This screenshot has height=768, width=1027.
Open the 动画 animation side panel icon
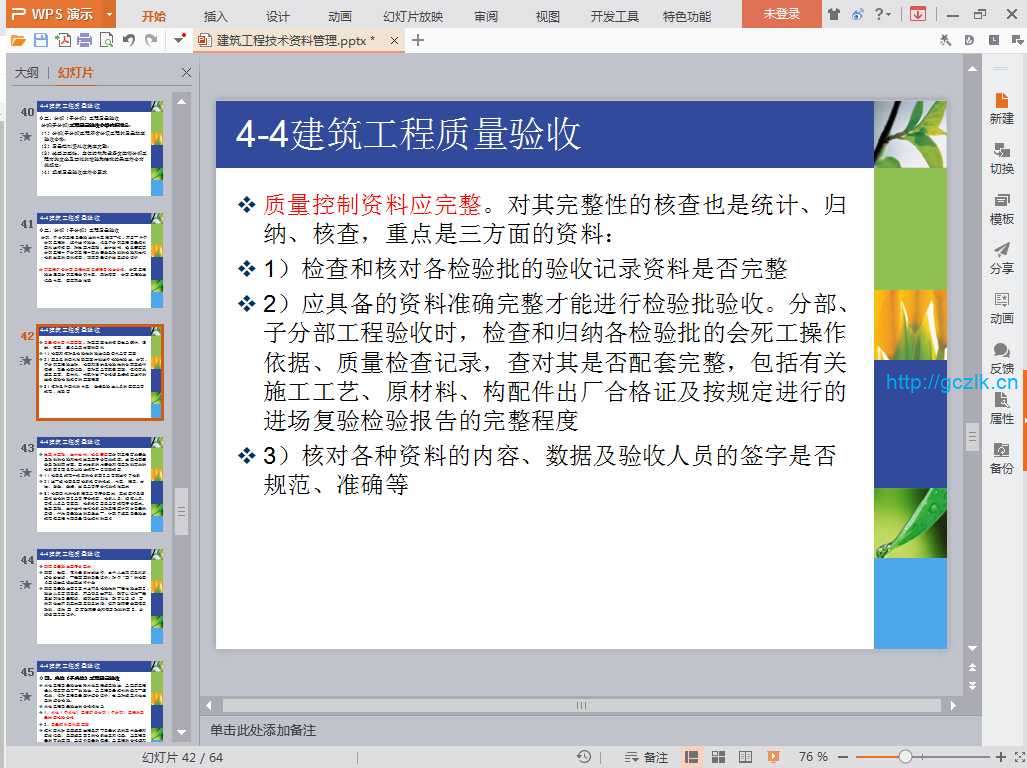pyautogui.click(x=1001, y=307)
